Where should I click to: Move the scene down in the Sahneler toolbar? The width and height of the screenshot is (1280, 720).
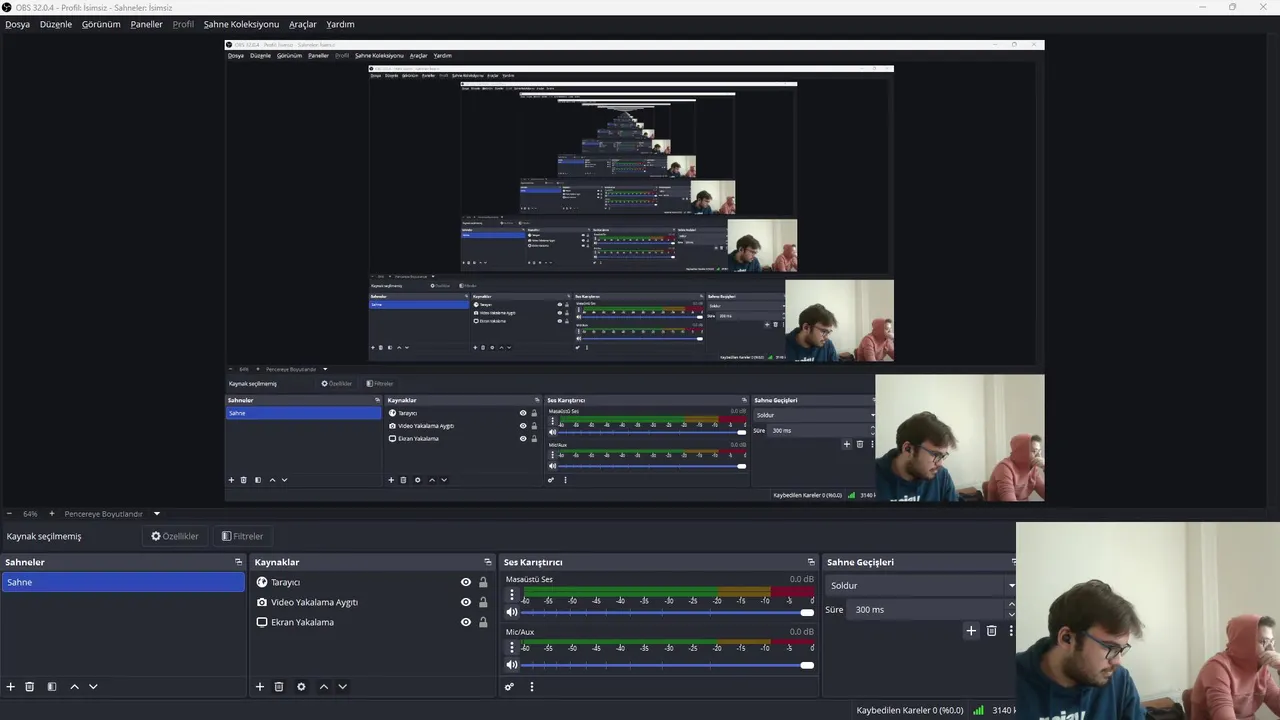93,687
